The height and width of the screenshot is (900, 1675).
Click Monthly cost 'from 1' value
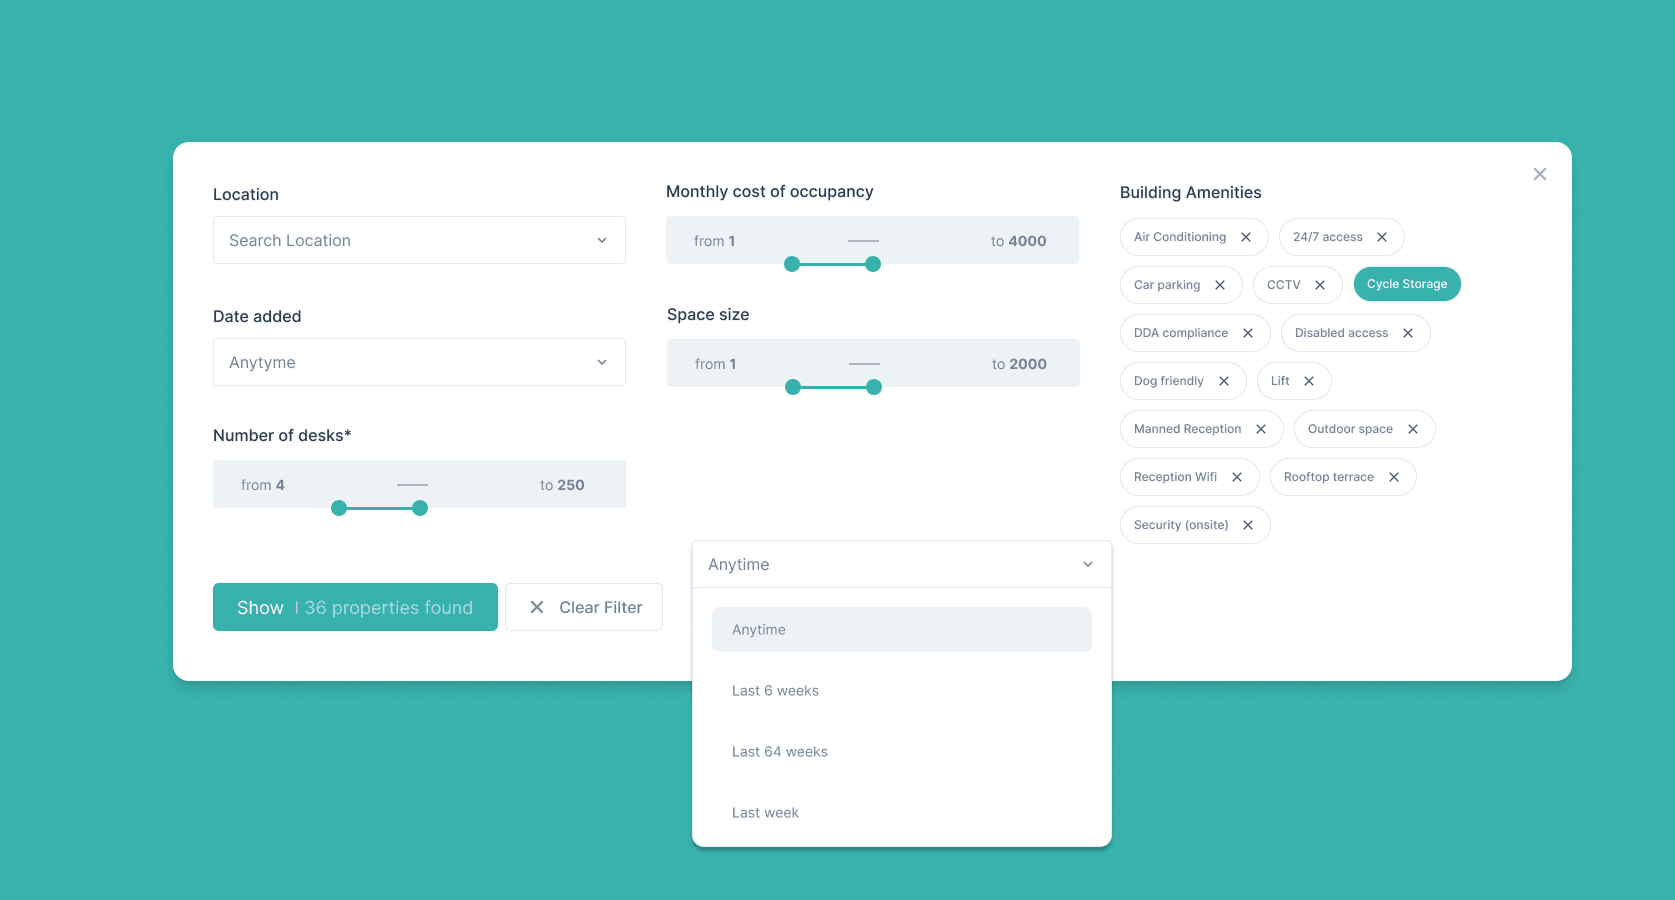click(714, 241)
